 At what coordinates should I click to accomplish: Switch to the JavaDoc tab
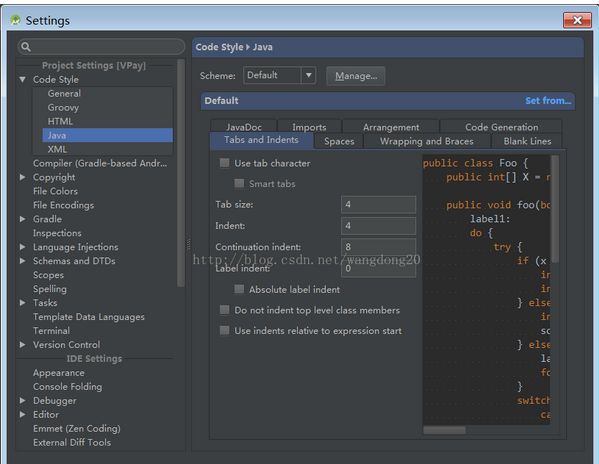click(244, 127)
